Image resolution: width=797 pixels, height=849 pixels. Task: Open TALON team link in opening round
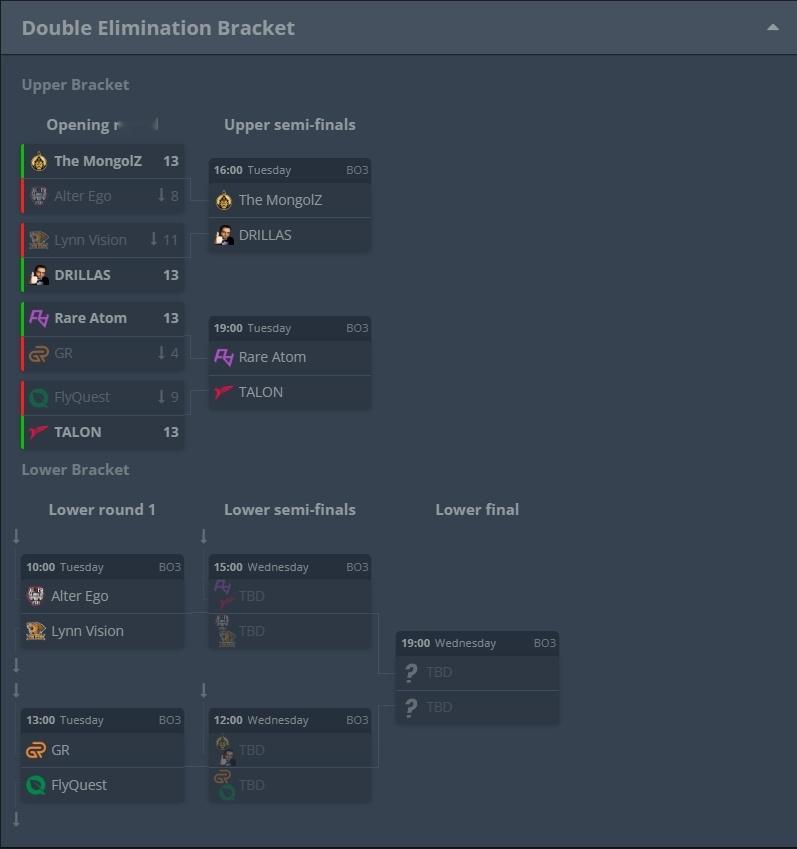click(x=77, y=432)
